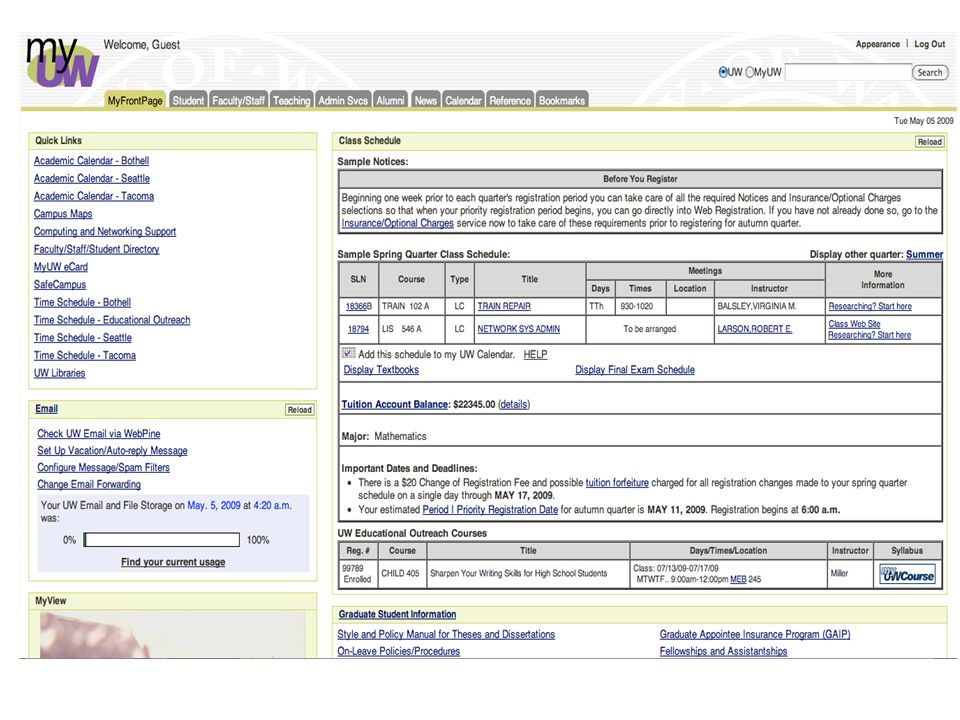
Task: Click Find your current usage
Action: [x=173, y=562]
